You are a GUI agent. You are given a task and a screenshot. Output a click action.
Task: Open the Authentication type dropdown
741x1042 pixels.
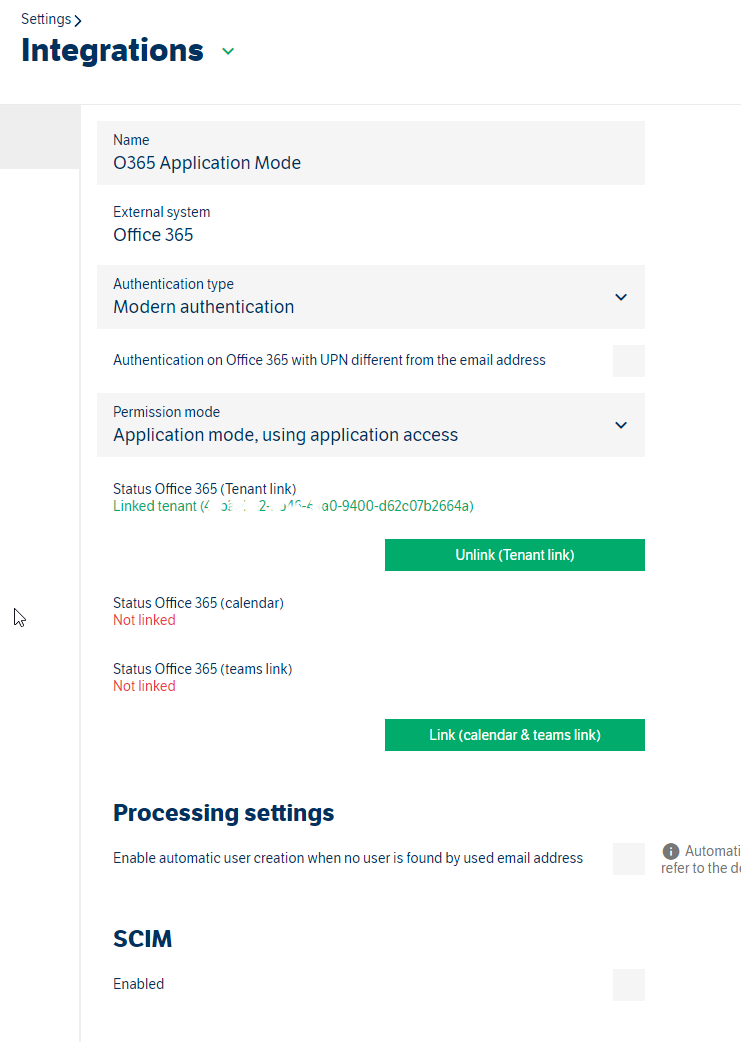pyautogui.click(x=370, y=297)
